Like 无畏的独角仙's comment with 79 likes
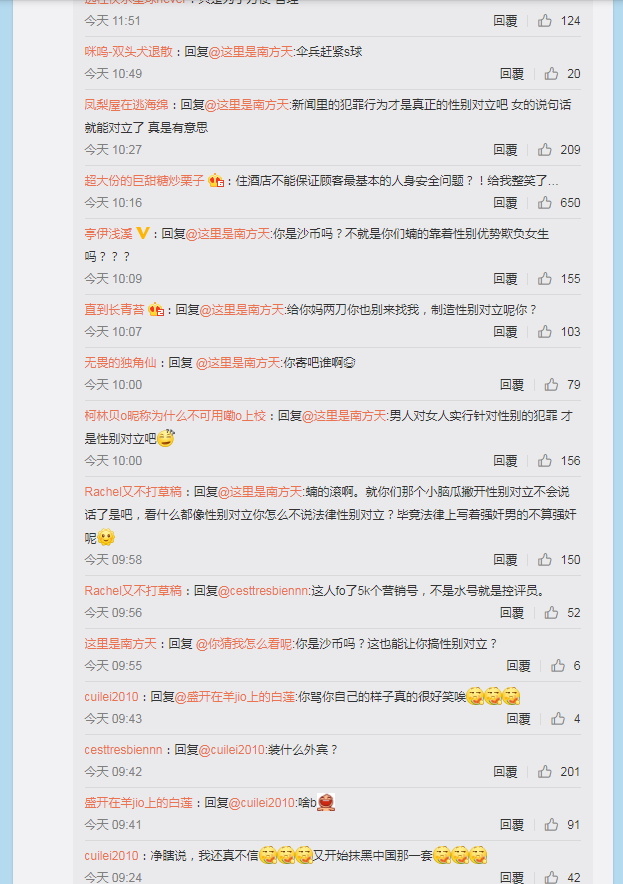The height and width of the screenshot is (884, 623). point(551,385)
